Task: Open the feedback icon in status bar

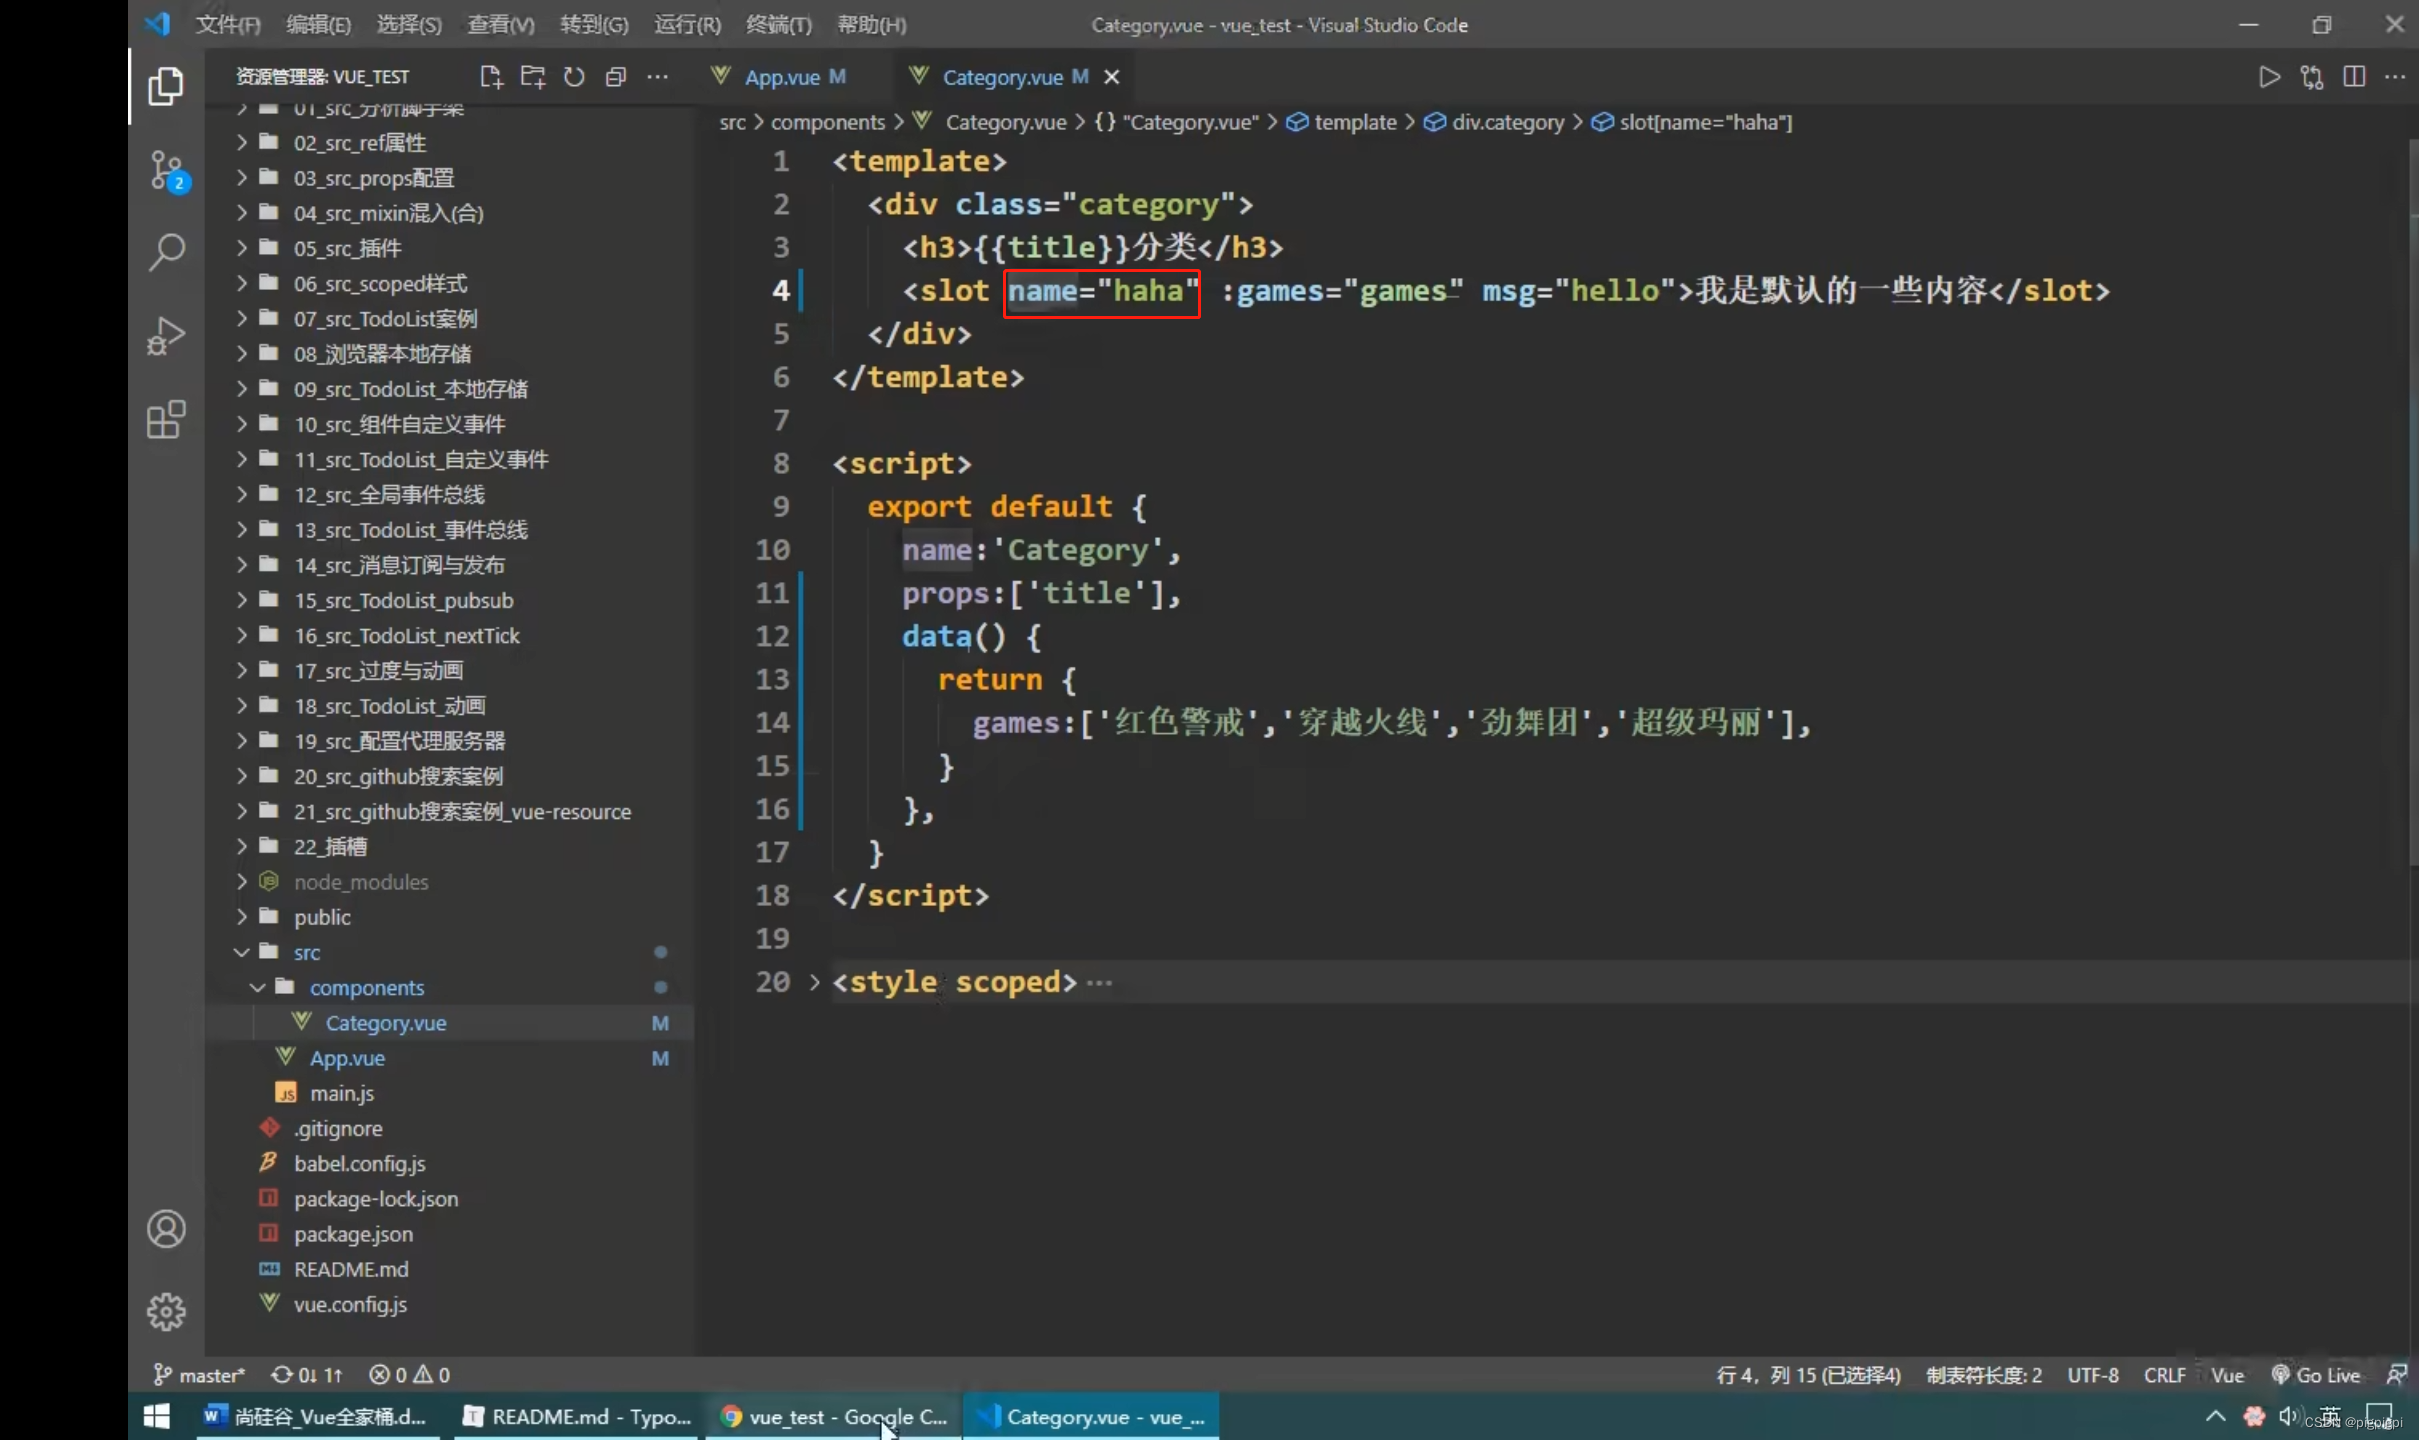Action: (x=2397, y=1375)
